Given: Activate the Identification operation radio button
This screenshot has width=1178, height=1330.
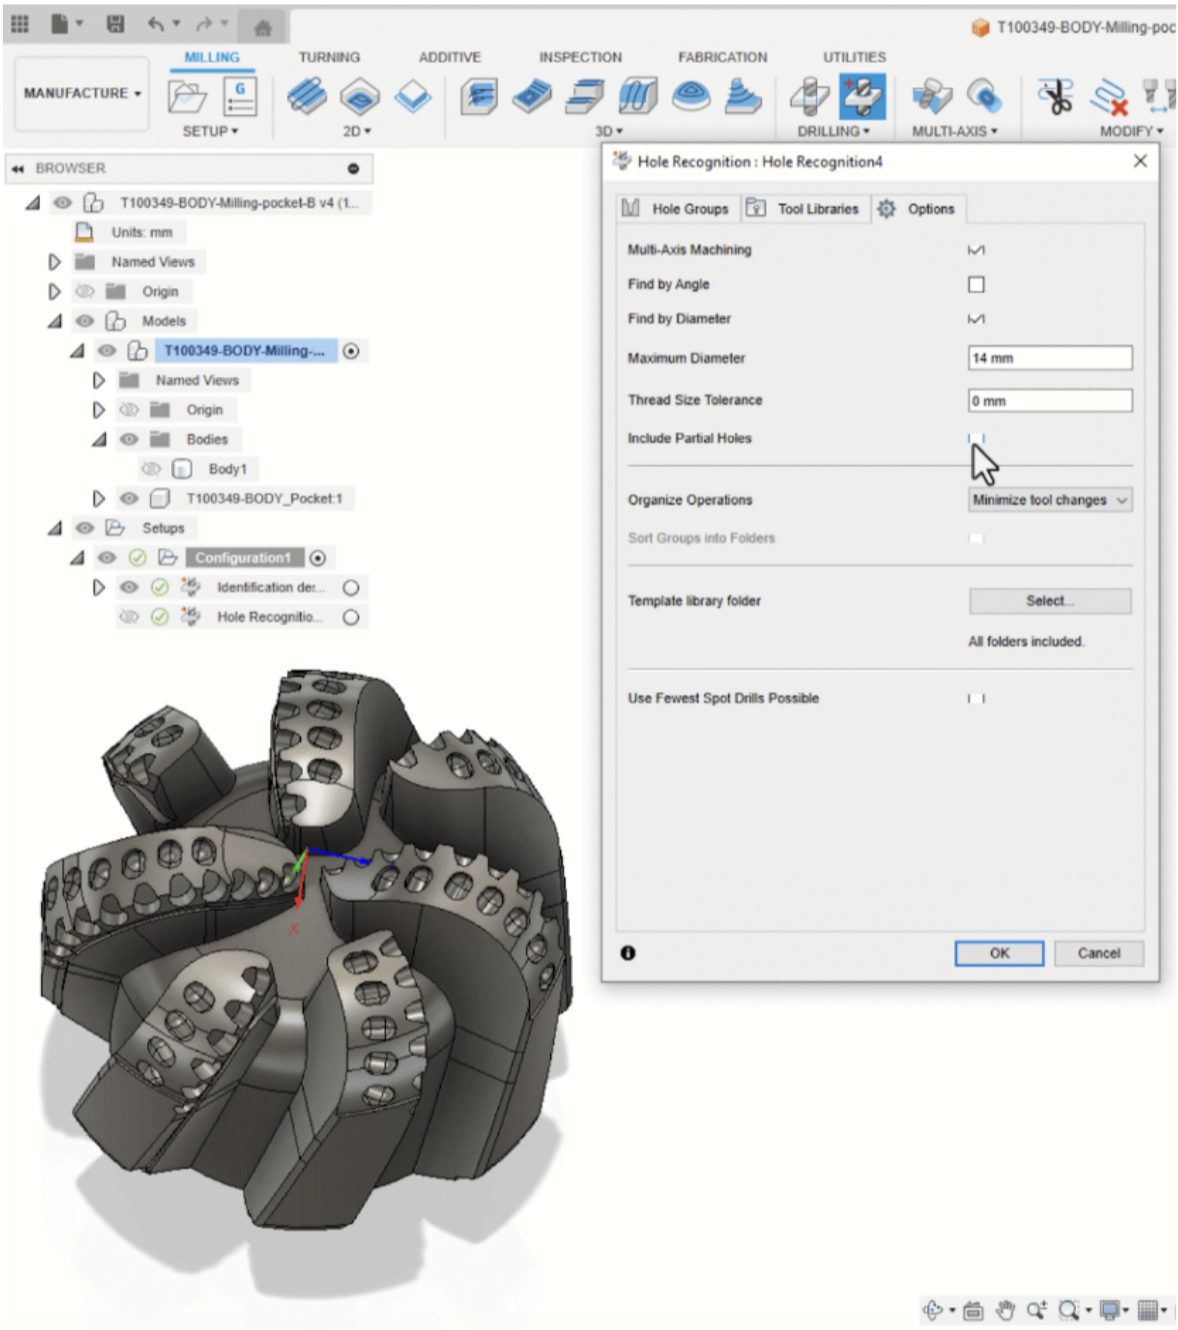Looking at the screenshot, I should click(x=351, y=588).
